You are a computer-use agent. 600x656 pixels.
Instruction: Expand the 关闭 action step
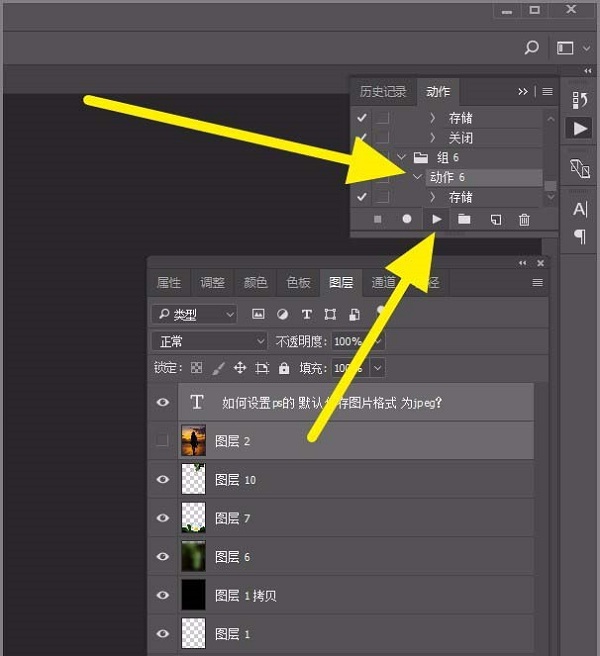[432, 137]
